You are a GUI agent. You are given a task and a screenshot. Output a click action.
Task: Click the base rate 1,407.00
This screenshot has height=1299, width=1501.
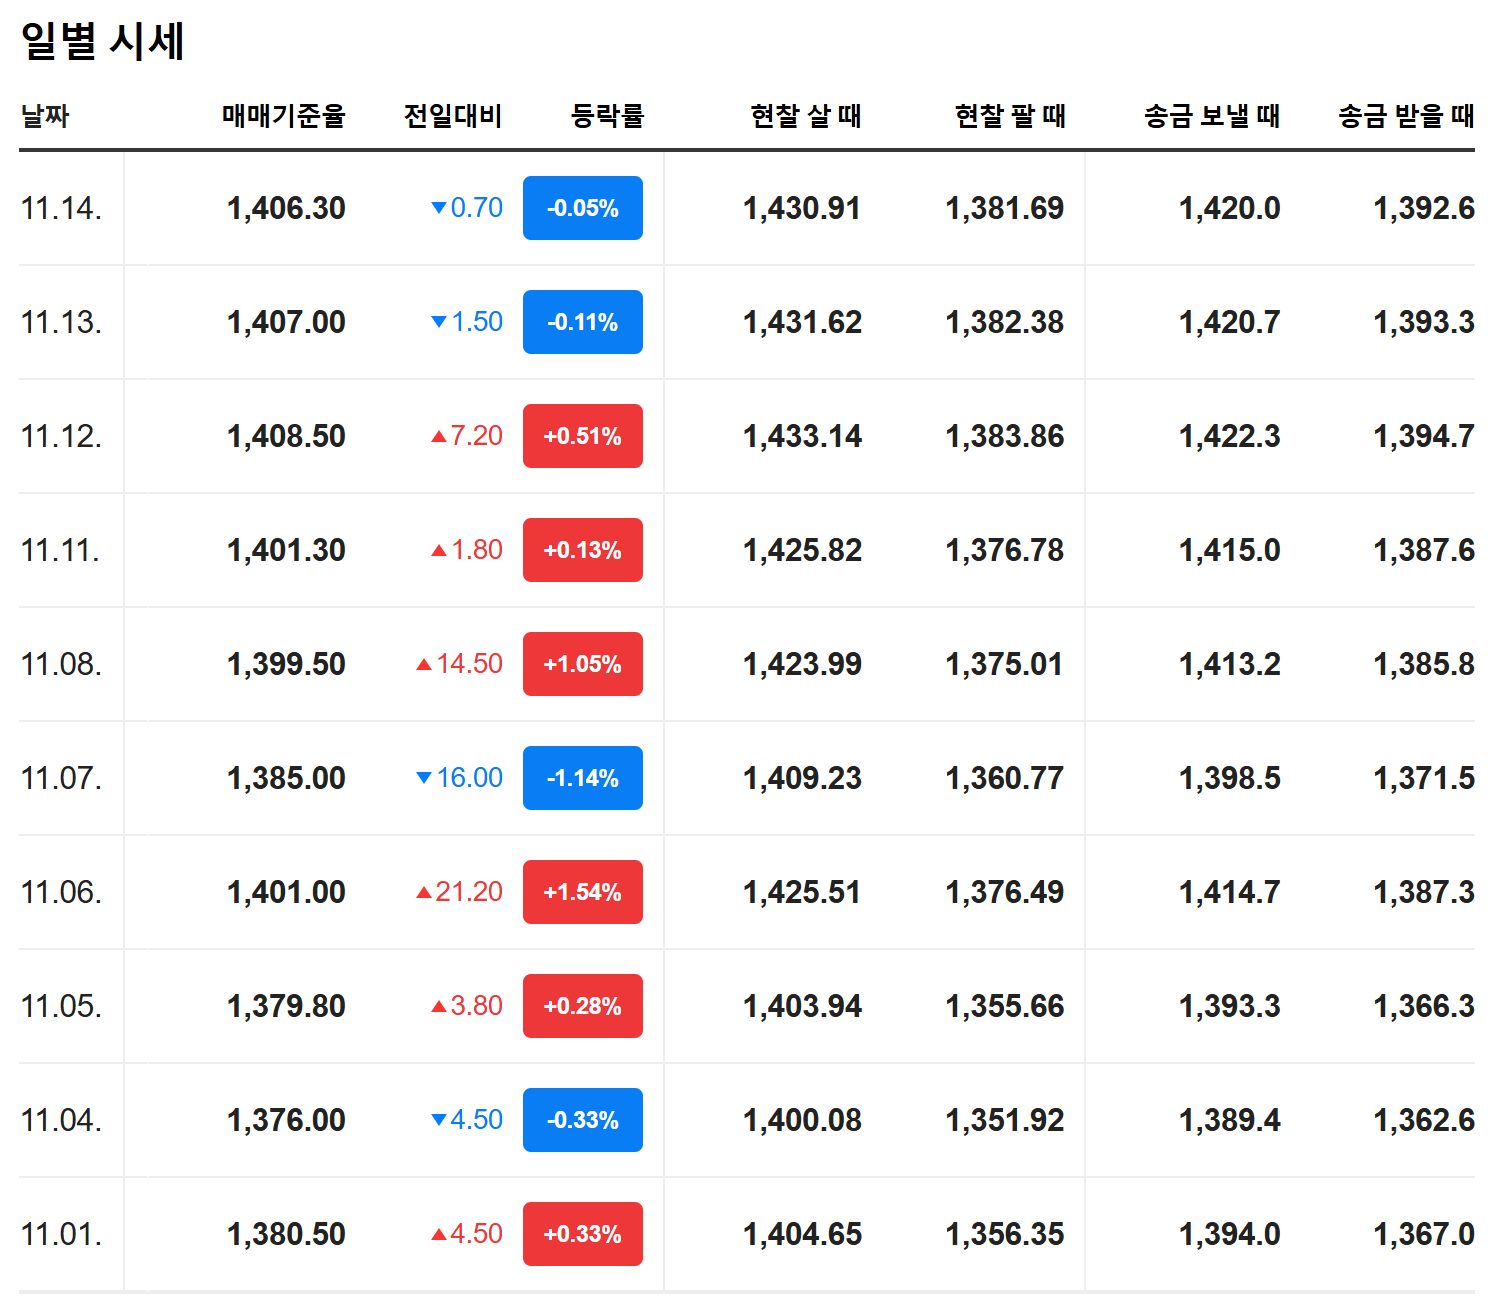pyautogui.click(x=286, y=322)
